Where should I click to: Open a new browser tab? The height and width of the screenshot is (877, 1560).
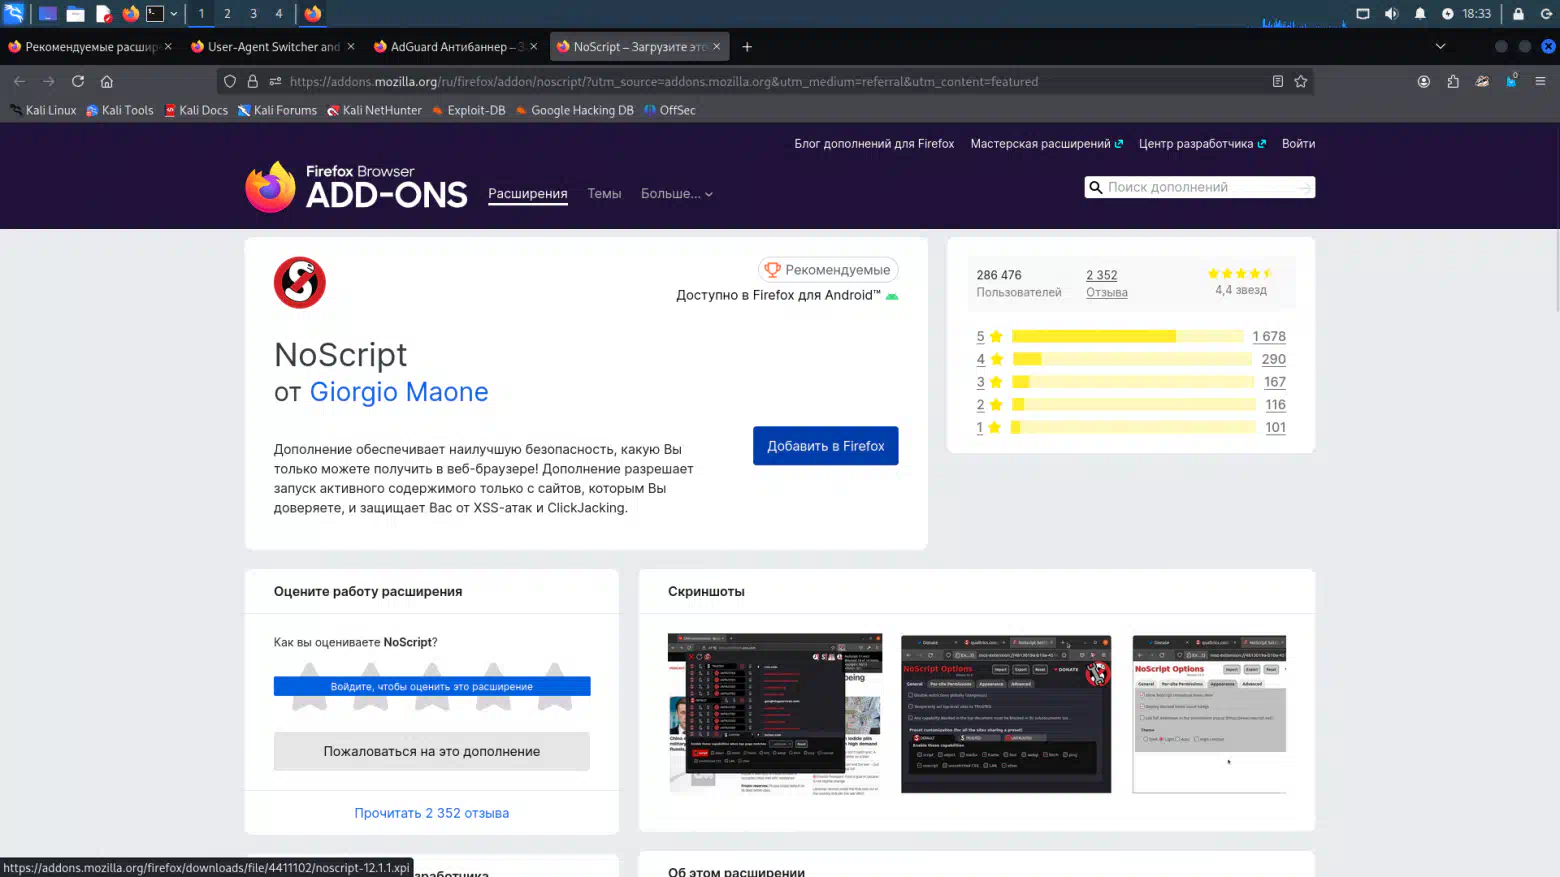click(x=746, y=46)
